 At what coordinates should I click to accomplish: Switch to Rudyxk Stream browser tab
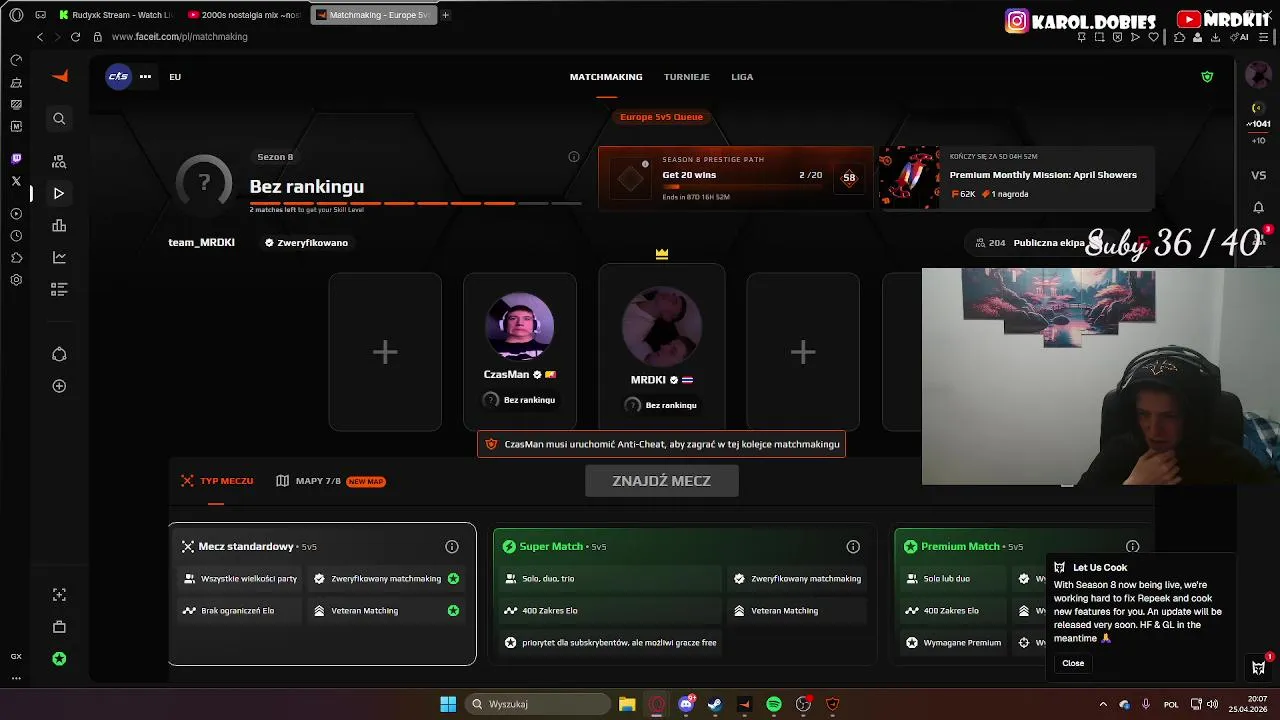tap(114, 15)
